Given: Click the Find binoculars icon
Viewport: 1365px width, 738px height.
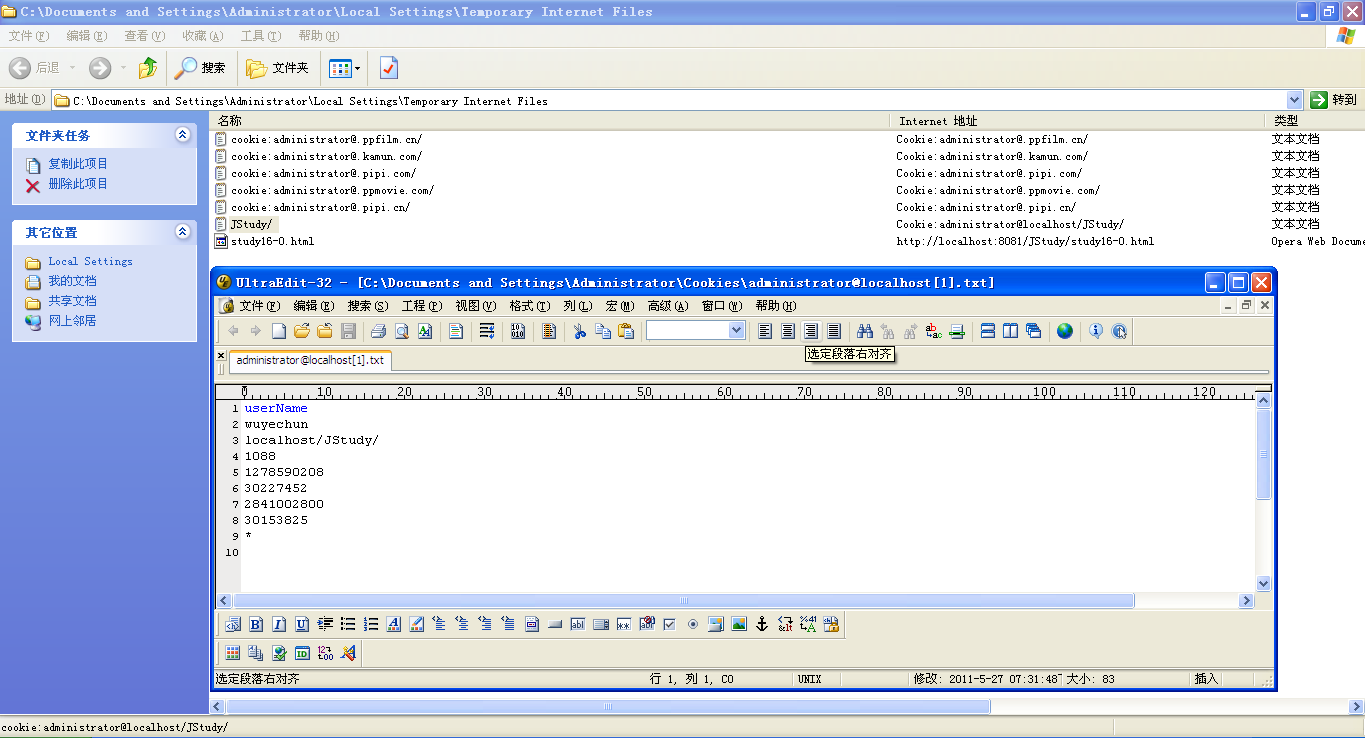Looking at the screenshot, I should click(865, 331).
